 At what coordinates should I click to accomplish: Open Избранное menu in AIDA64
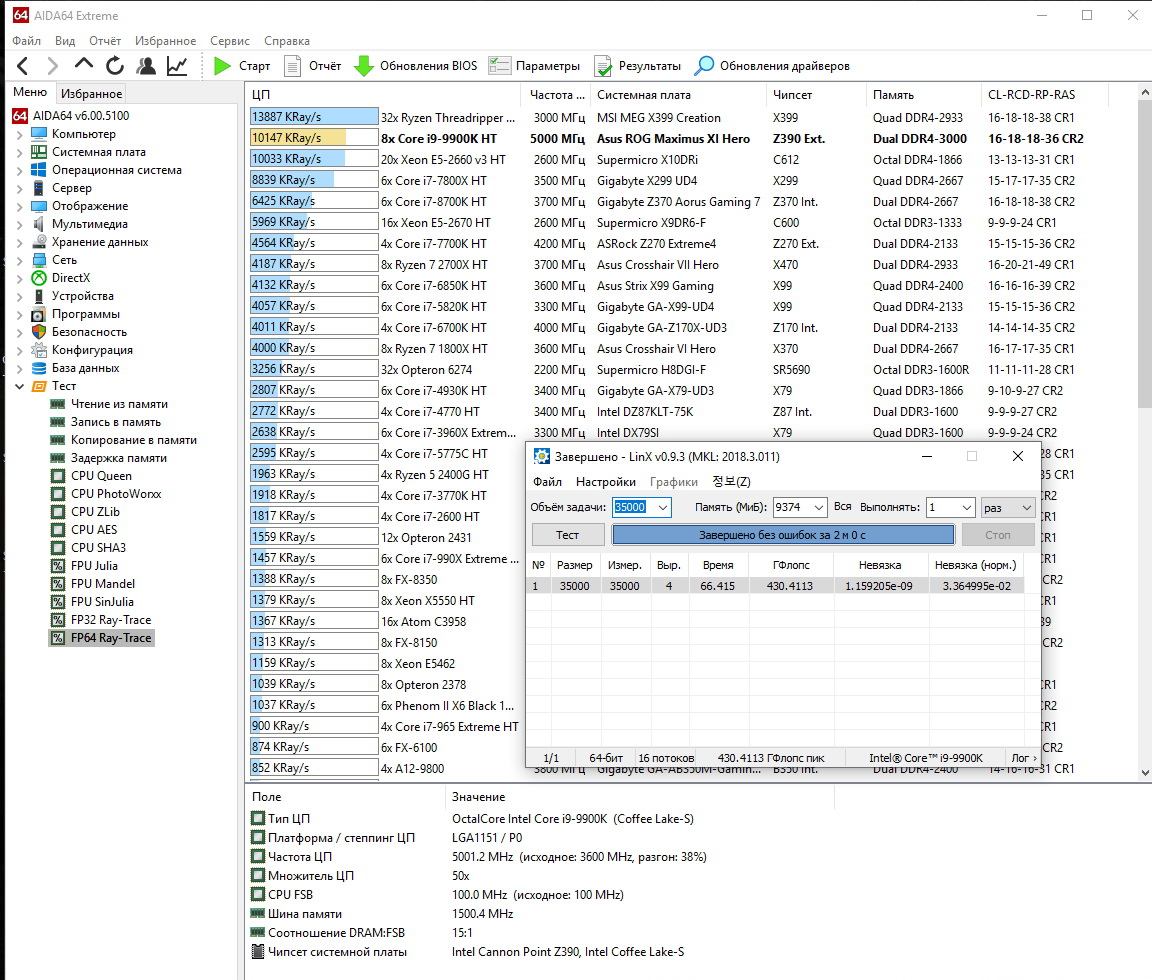(x=165, y=41)
